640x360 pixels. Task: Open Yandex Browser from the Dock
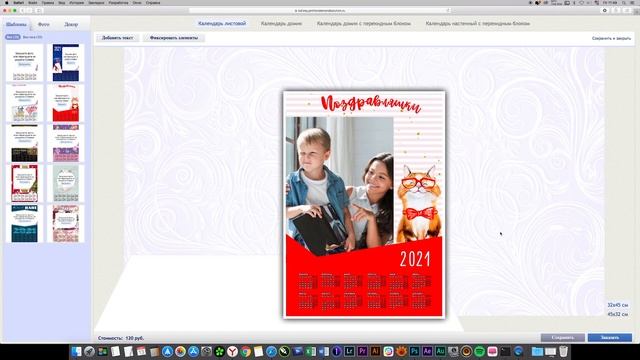(232, 351)
